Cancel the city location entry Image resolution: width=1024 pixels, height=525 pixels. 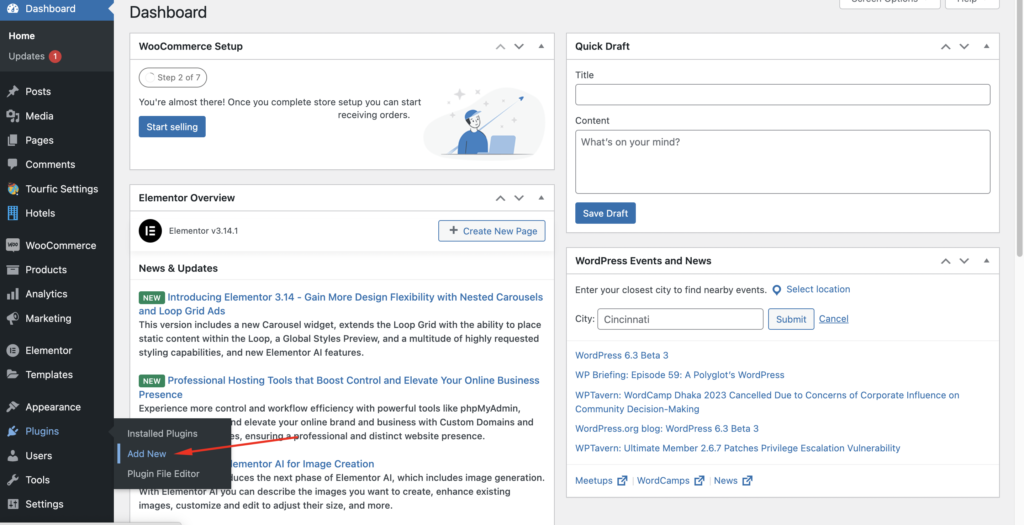(834, 319)
